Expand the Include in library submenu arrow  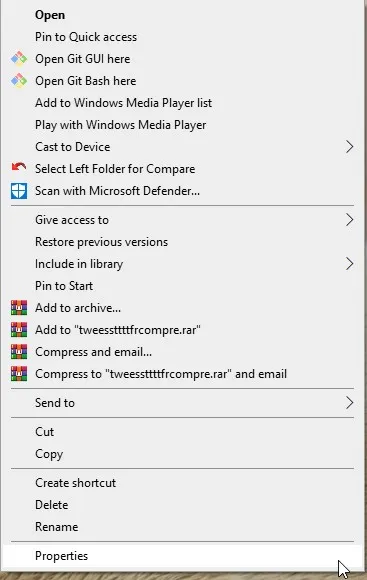point(350,264)
